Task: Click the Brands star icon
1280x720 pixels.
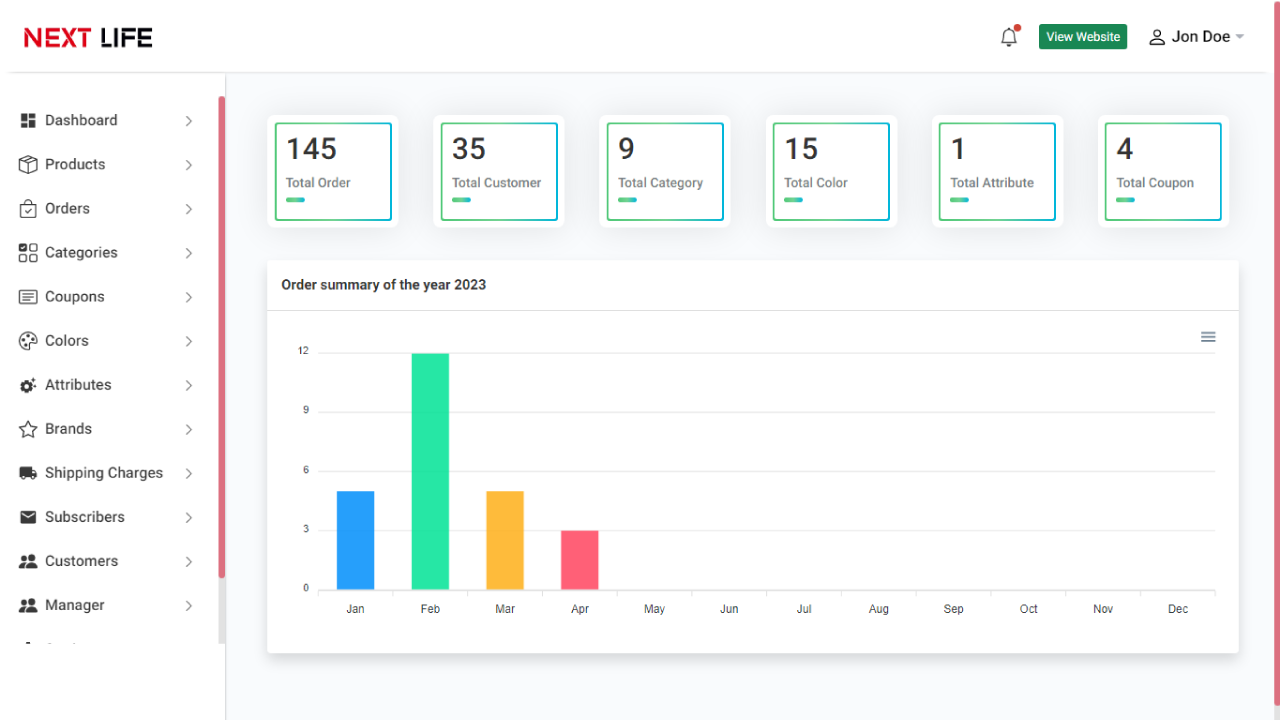Action: (x=28, y=429)
